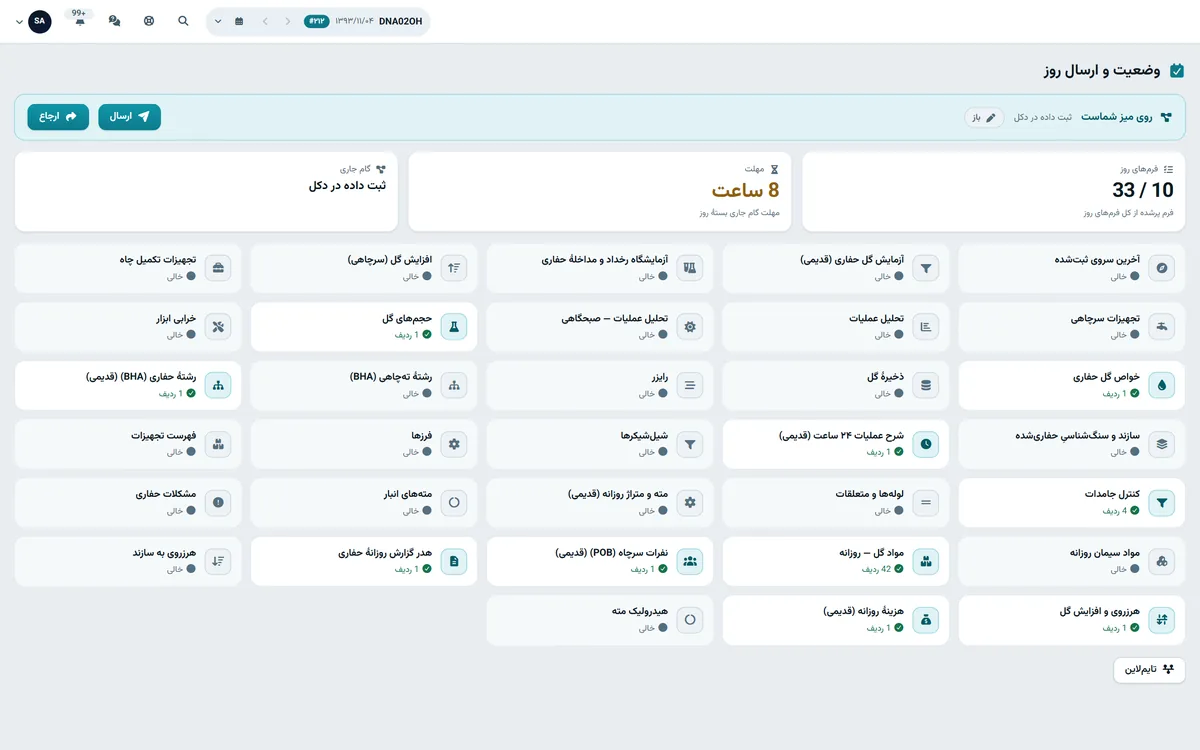The image size is (1200, 750).
Task: Open the مواد سیمان روزانه form card
Action: coord(1072,561)
